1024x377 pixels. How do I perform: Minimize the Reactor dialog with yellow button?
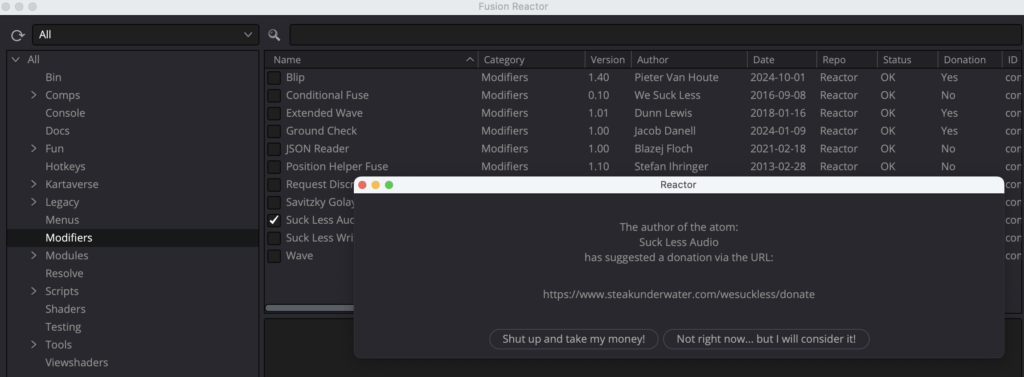[376, 185]
